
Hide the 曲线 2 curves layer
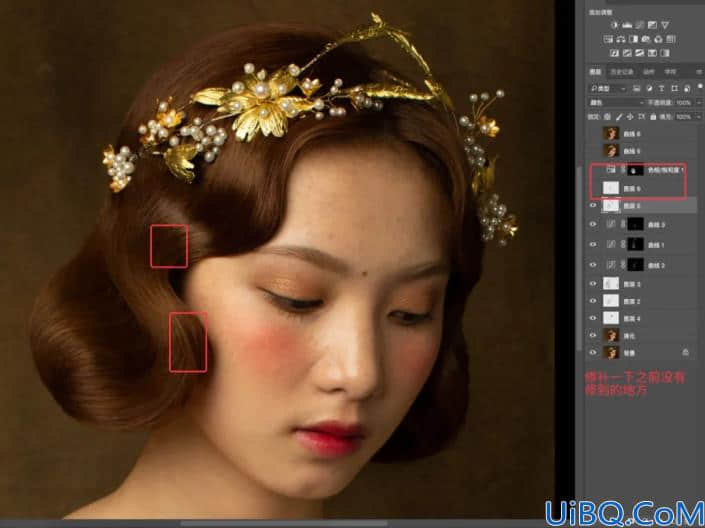coord(593,265)
